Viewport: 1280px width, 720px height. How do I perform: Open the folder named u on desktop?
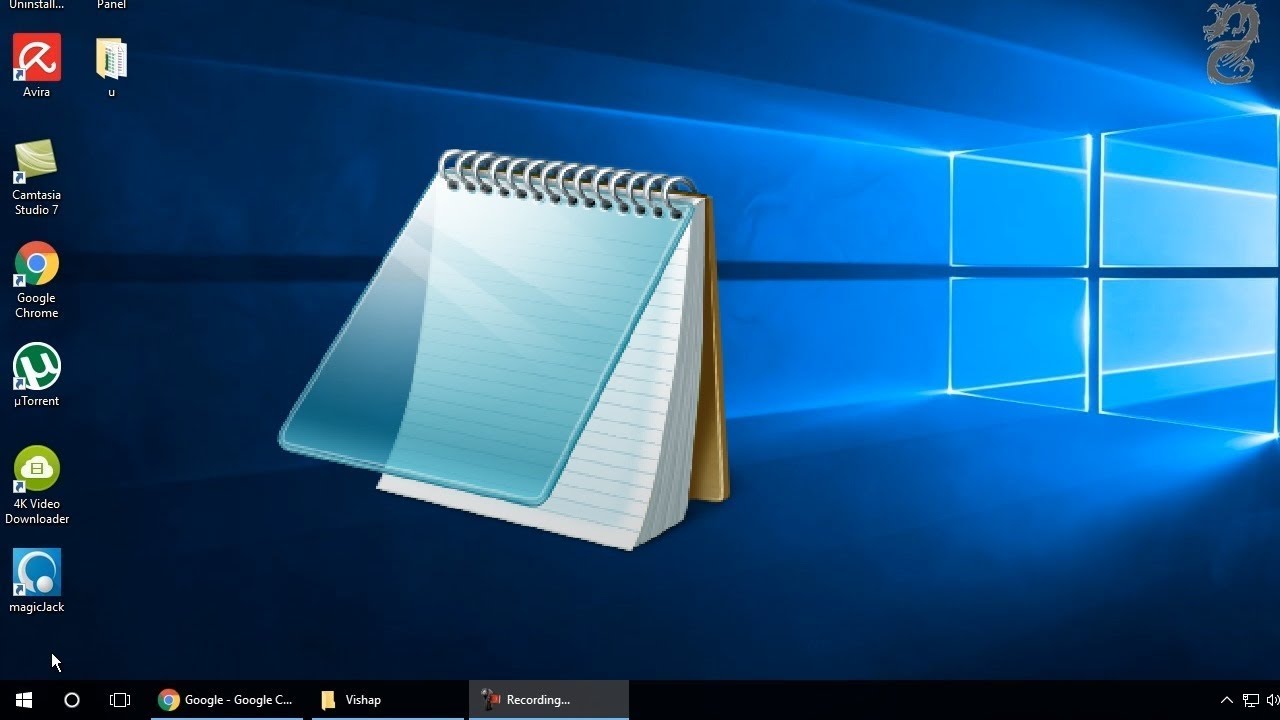(111, 65)
